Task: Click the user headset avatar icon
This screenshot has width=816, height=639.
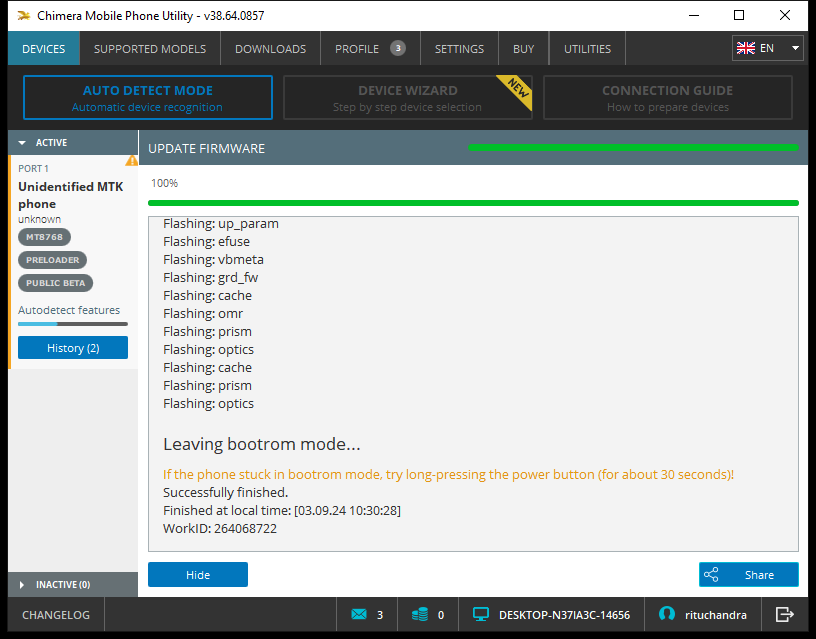Action: pyautogui.click(x=667, y=614)
